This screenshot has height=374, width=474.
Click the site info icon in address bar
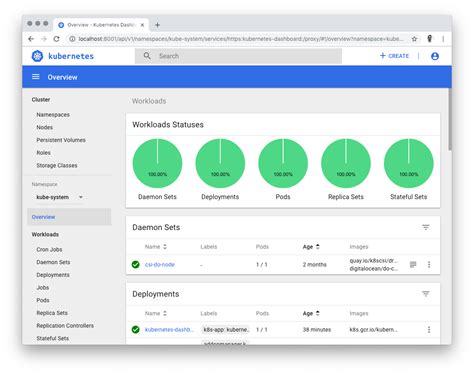(x=72, y=39)
